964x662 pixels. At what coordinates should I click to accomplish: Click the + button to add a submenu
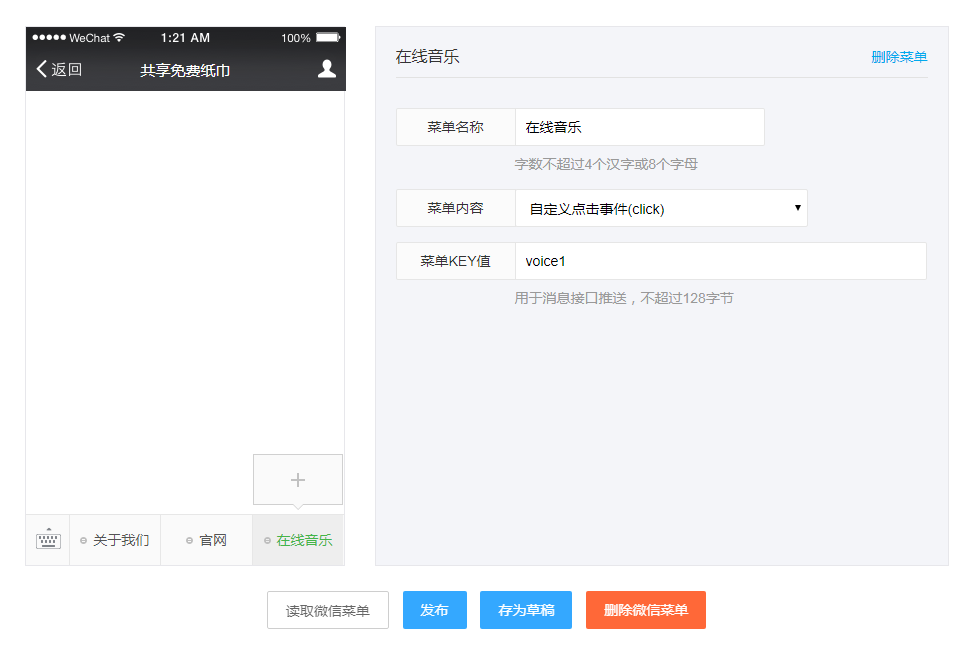tap(297, 479)
